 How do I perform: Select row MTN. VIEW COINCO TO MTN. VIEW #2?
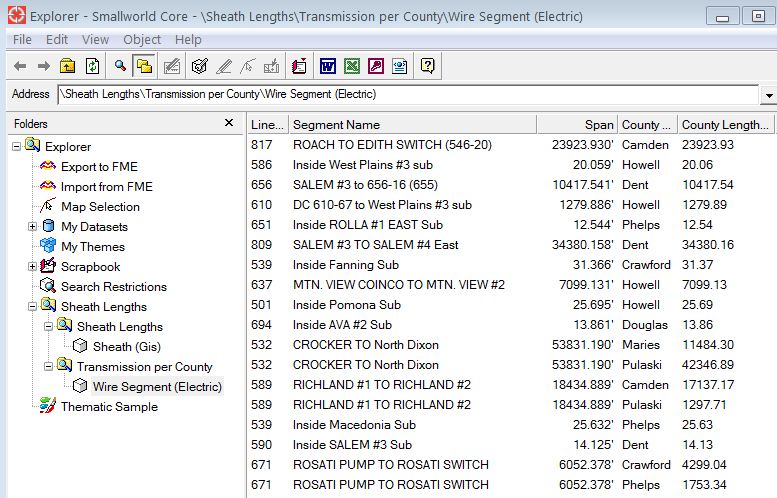(511, 285)
